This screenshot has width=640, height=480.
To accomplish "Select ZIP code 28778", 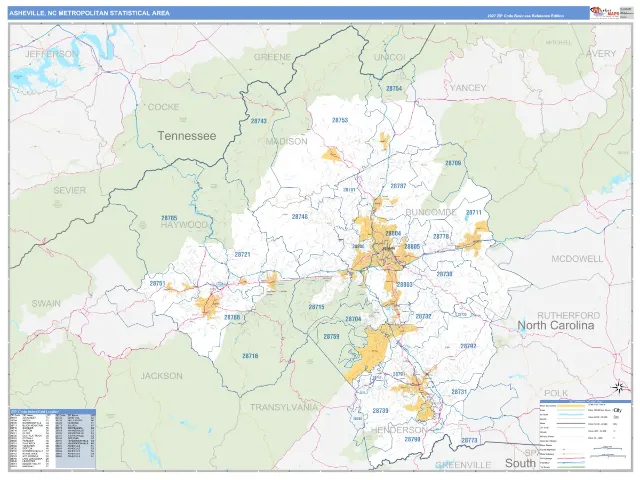I will tap(441, 236).
